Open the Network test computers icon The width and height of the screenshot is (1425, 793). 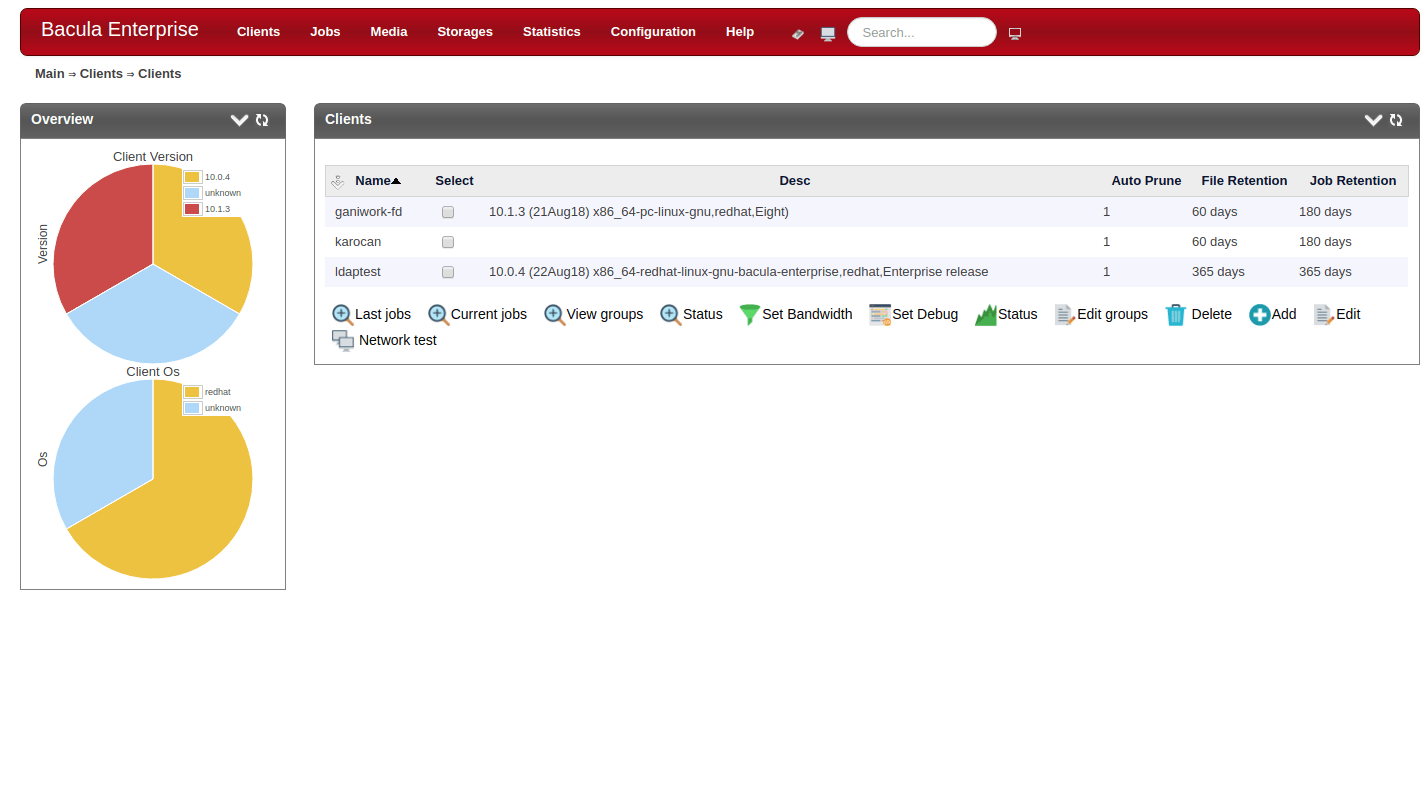point(343,340)
